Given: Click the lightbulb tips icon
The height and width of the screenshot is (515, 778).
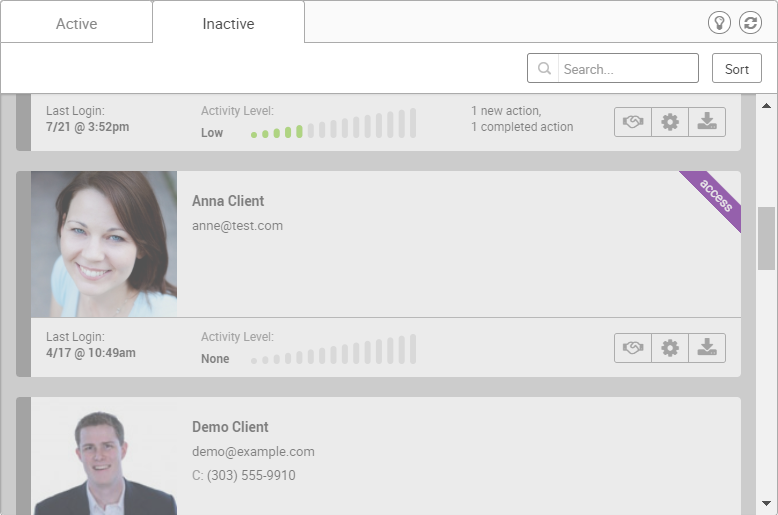Looking at the screenshot, I should pos(719,23).
